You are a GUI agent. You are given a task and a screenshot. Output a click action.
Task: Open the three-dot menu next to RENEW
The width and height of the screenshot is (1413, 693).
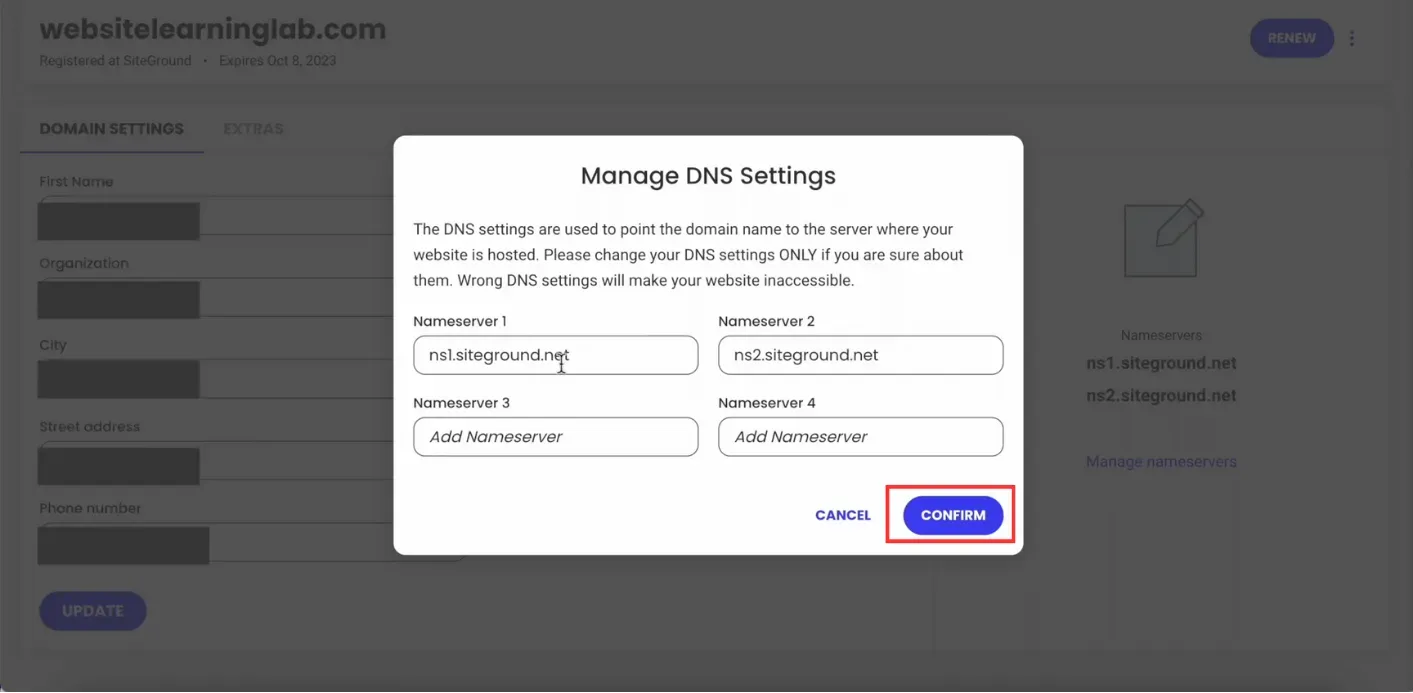click(1352, 38)
